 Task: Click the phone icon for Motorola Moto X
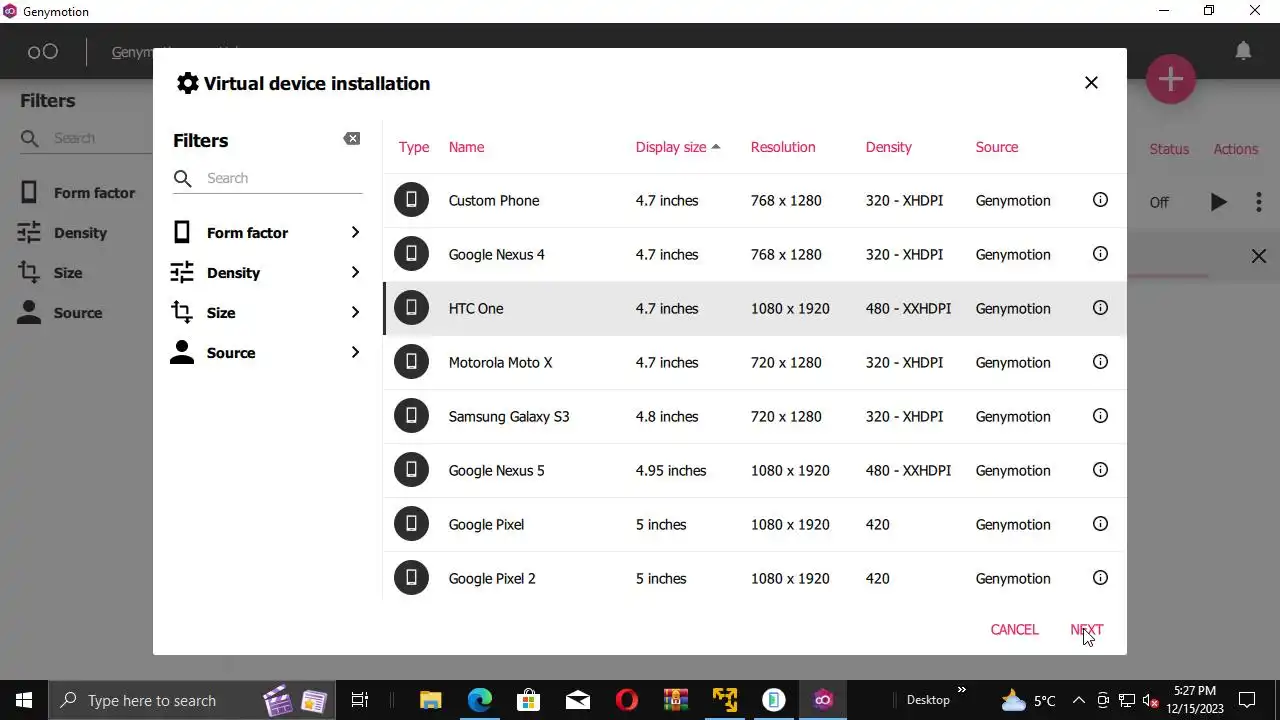[x=411, y=362]
